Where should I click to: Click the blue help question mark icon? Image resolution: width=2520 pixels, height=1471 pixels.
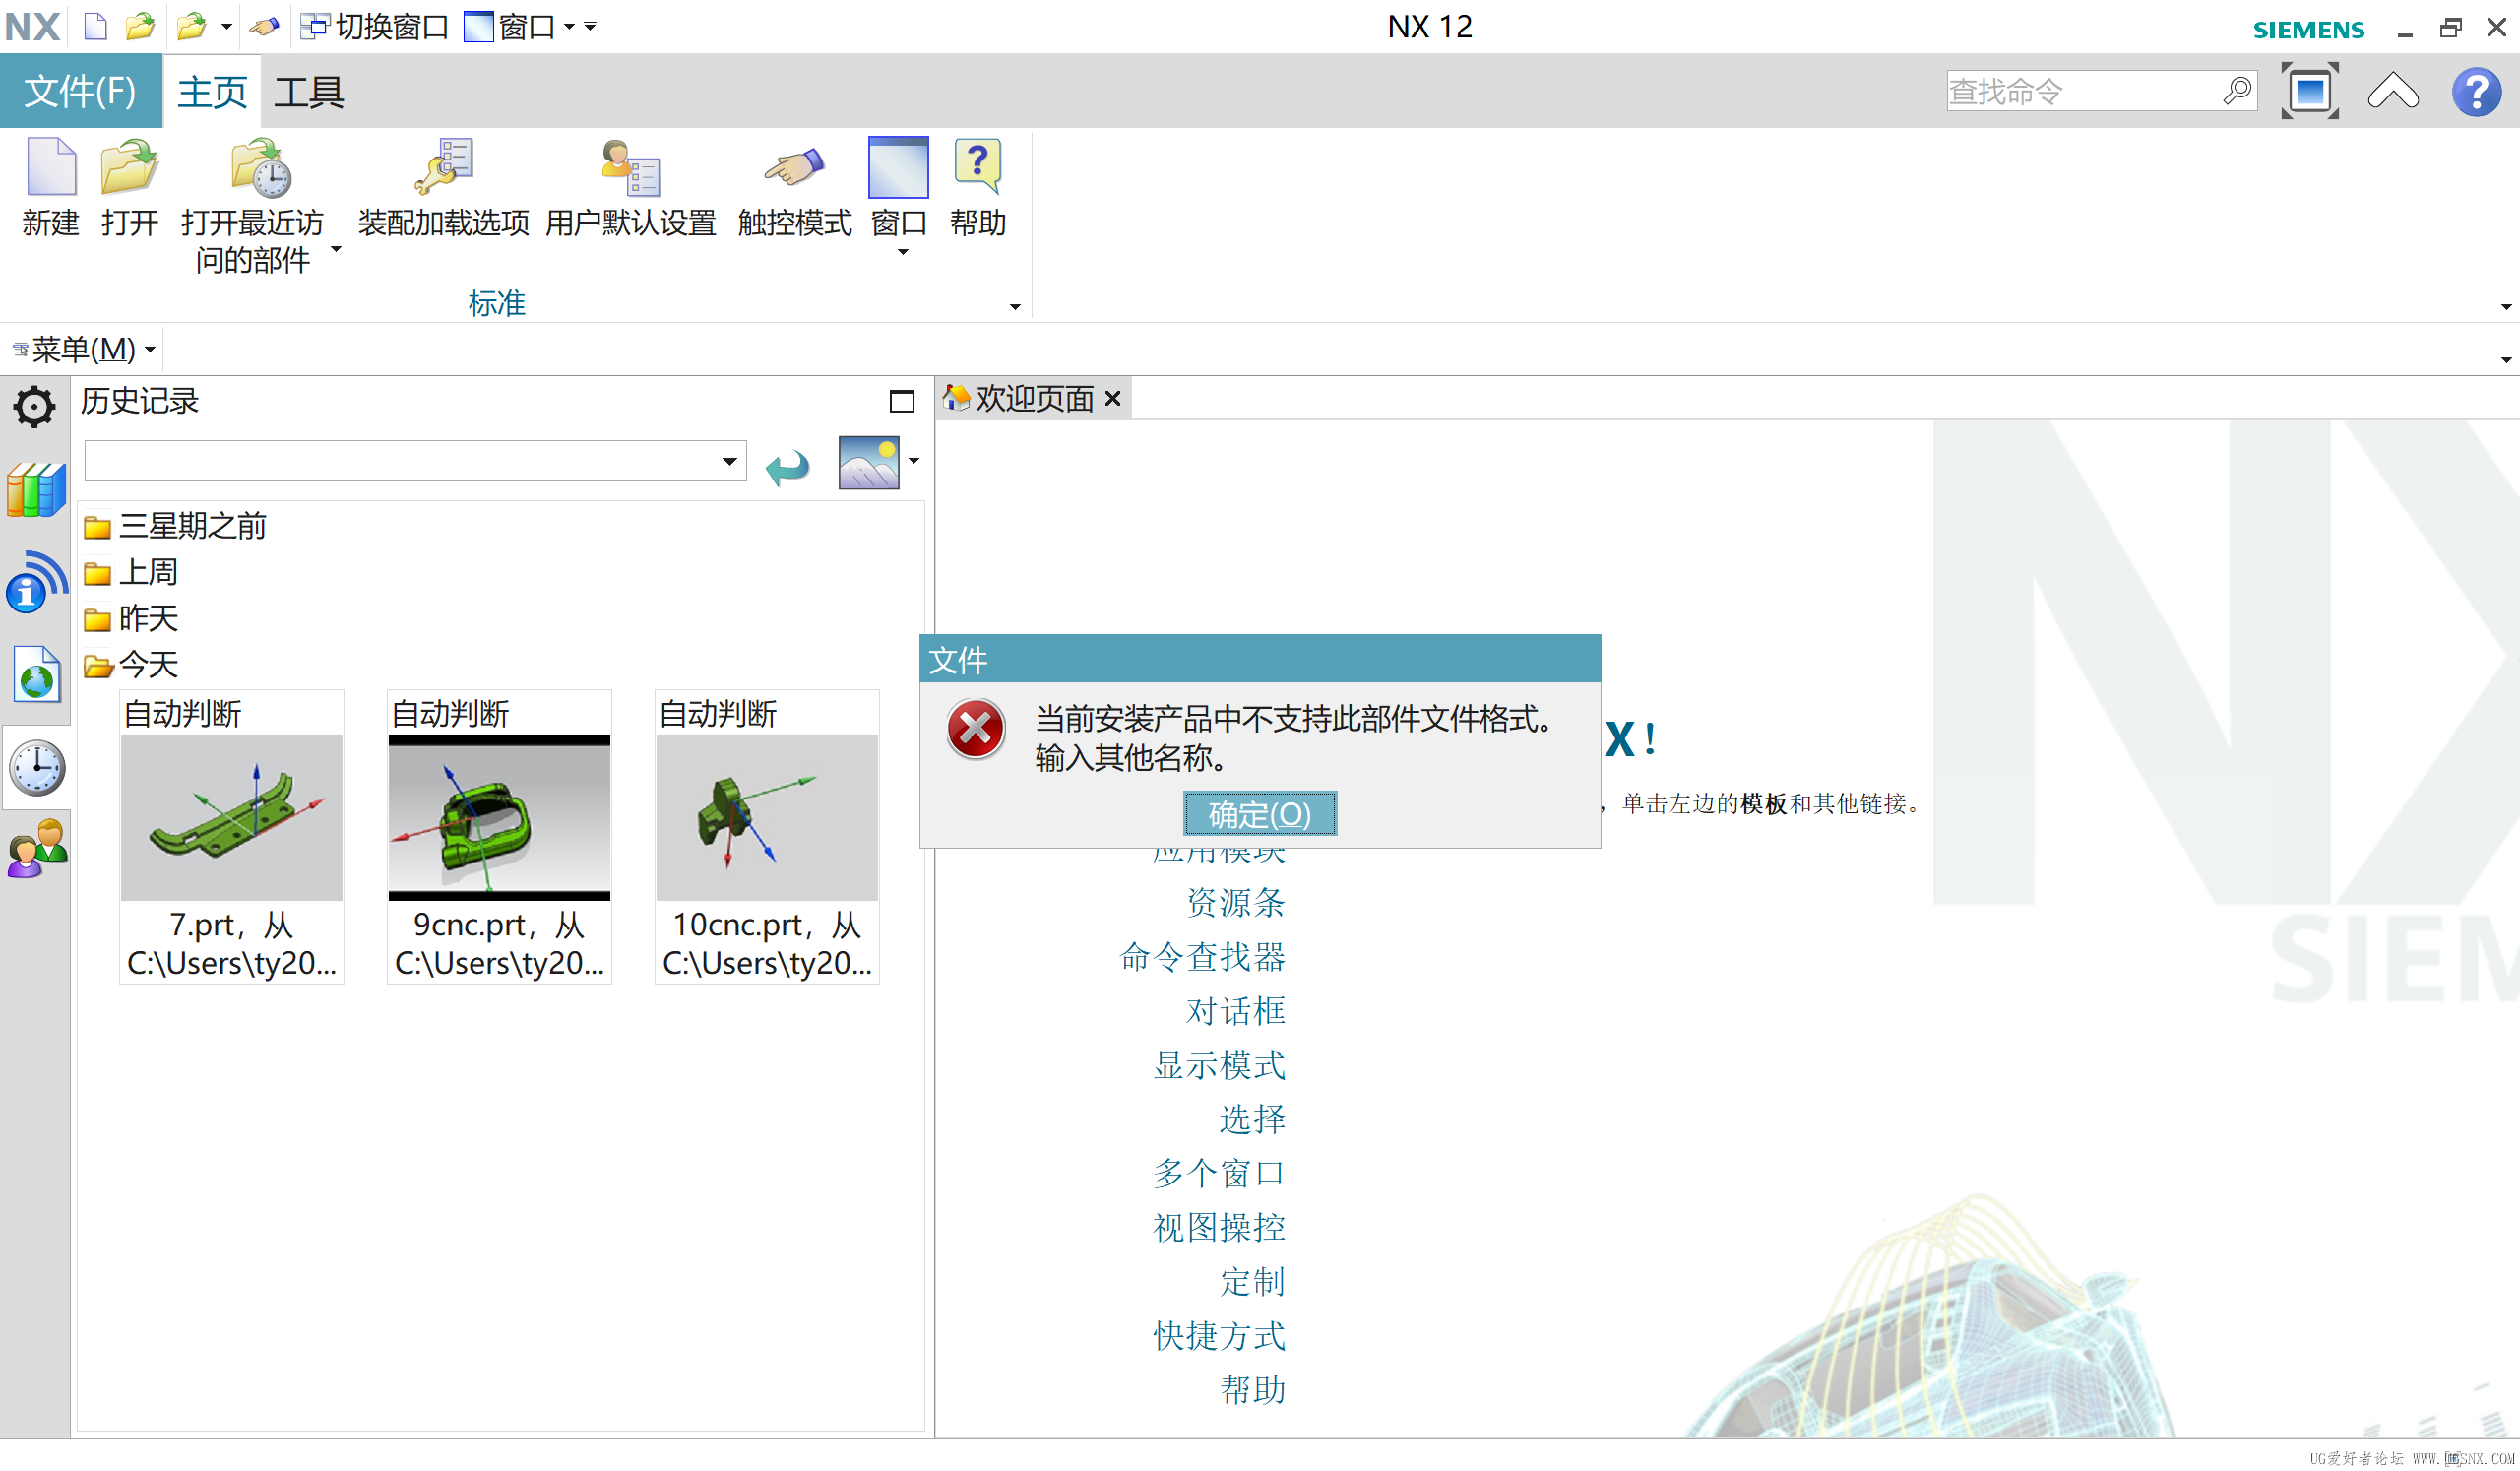(2476, 92)
